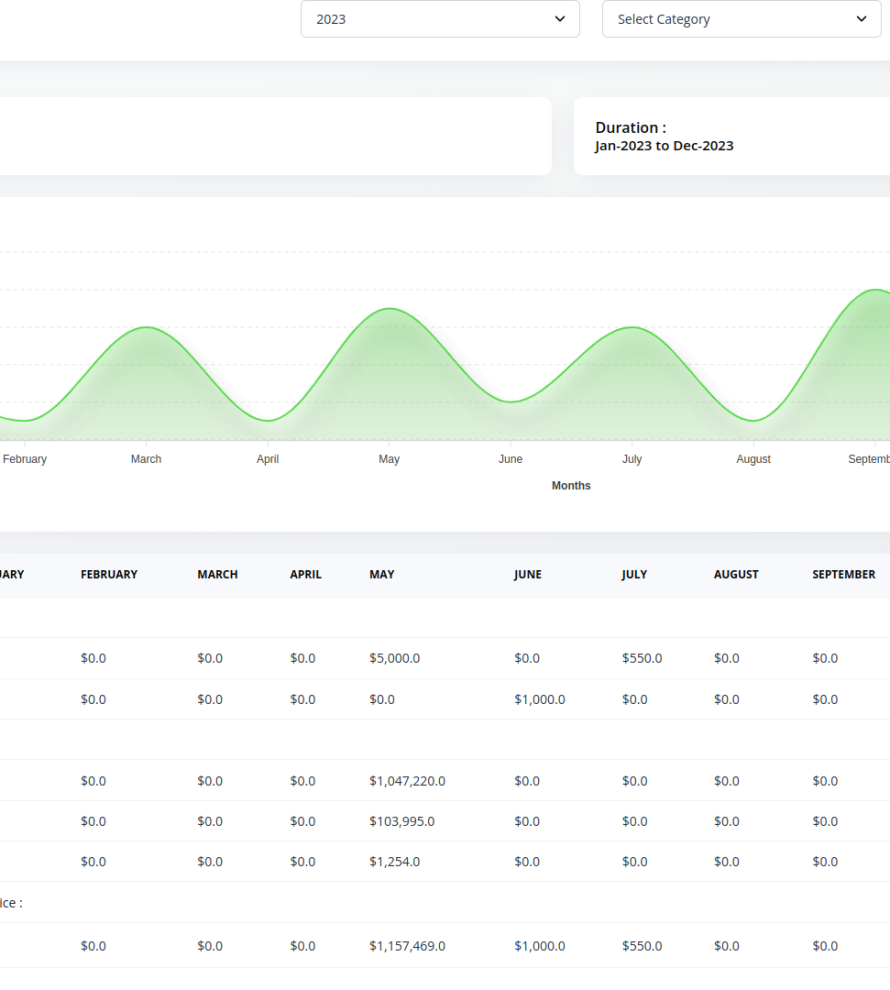Click the chart peak above July
The height and width of the screenshot is (990, 890).
tap(631, 328)
